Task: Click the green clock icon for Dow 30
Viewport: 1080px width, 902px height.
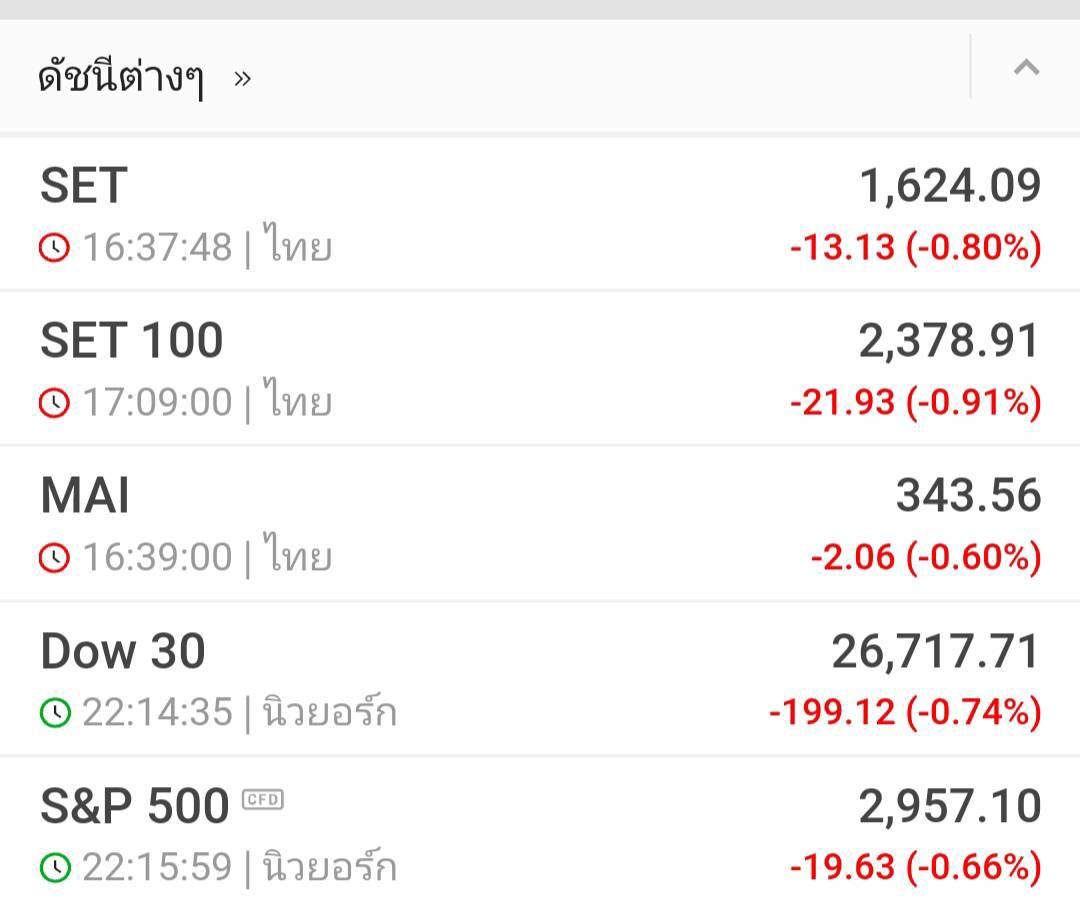Action: coord(55,712)
